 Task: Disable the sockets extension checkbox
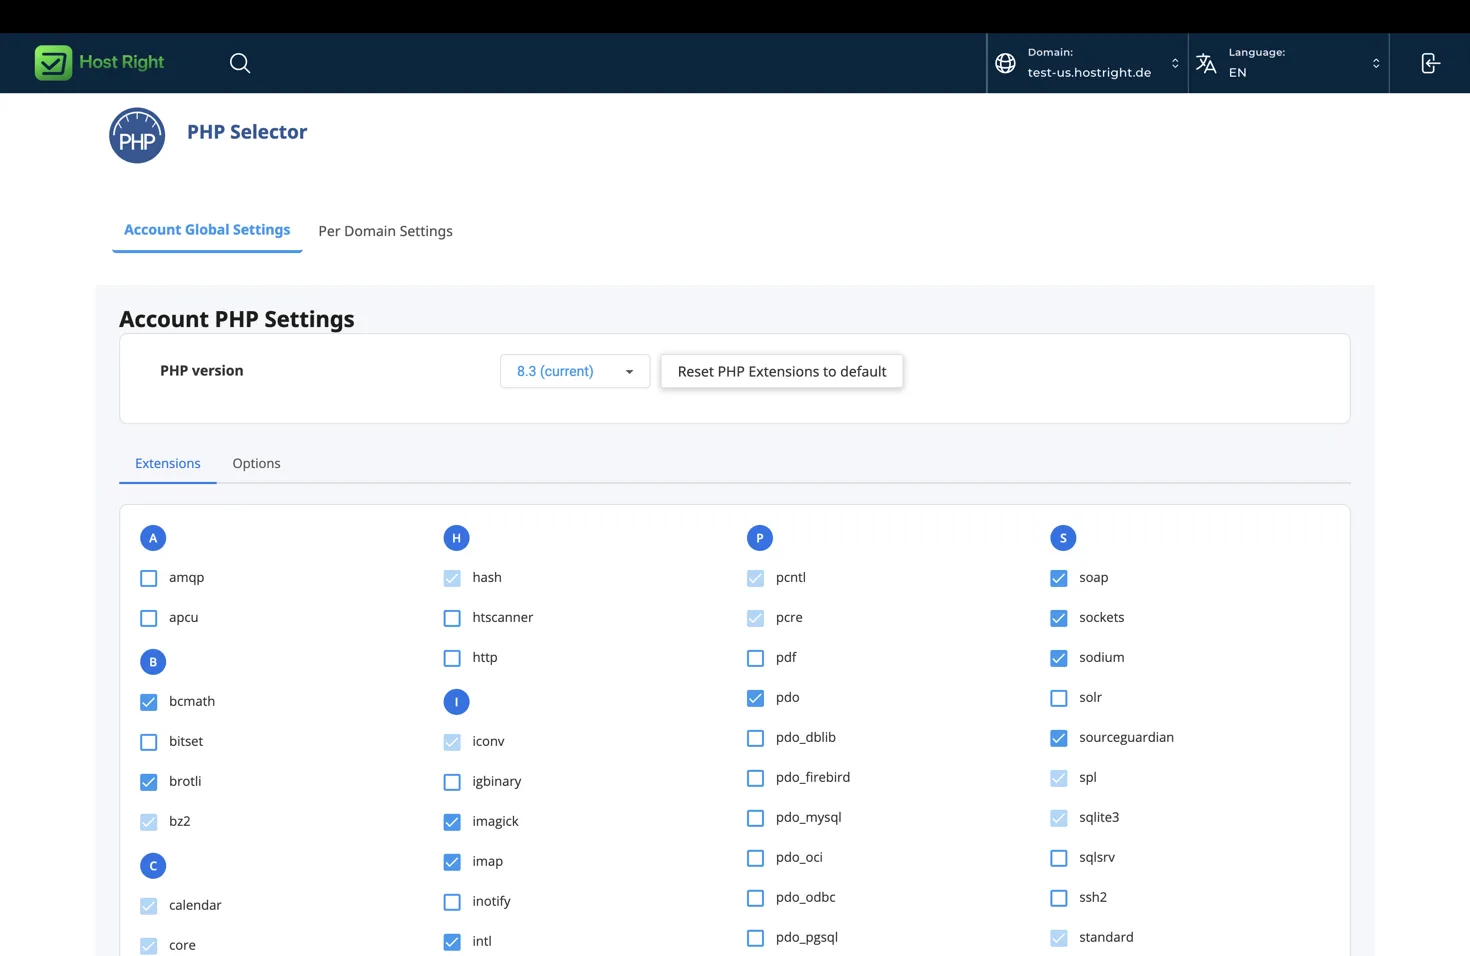pos(1059,618)
